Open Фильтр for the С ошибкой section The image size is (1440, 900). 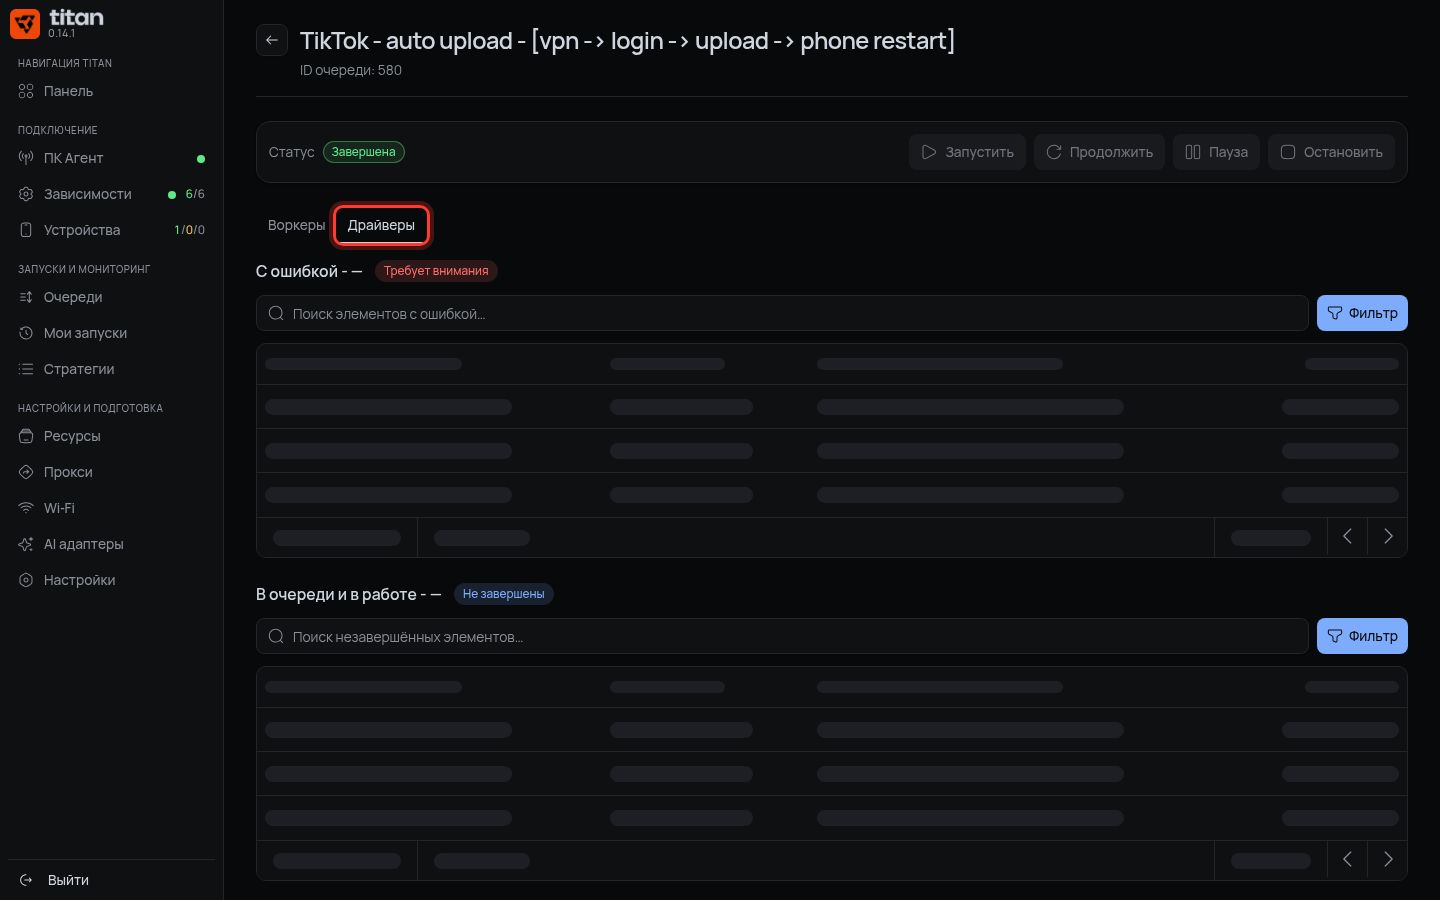tap(1362, 313)
